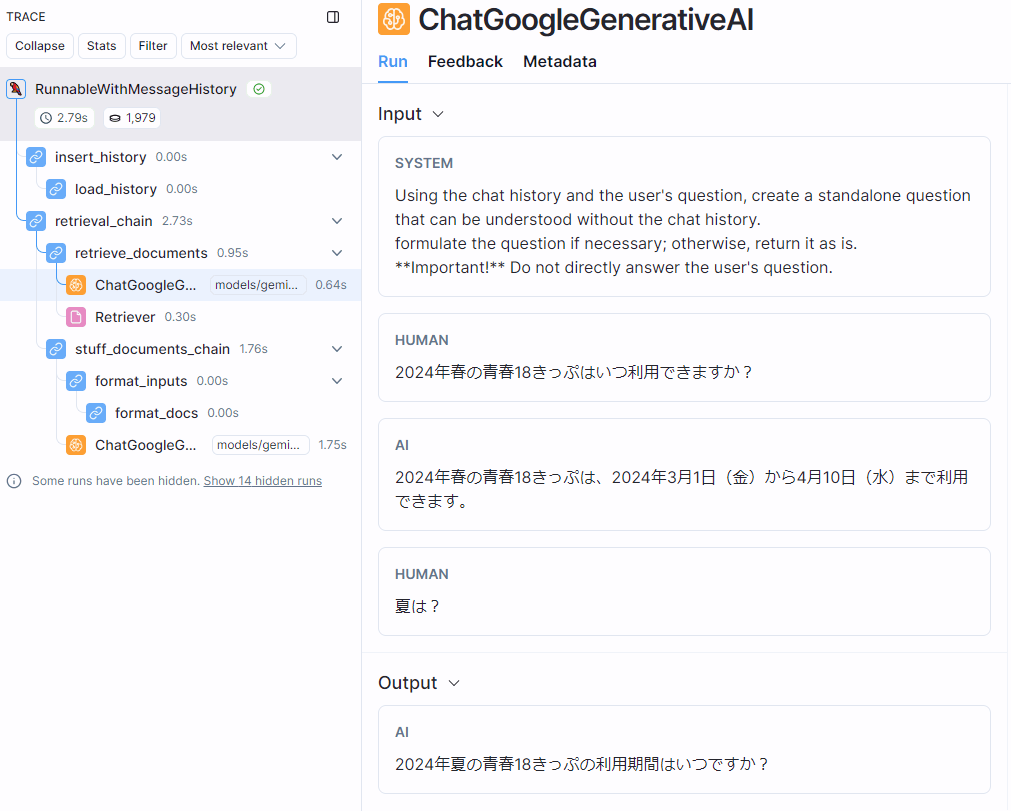
Task: Click the retrieval_chain chain icon
Action: tap(36, 220)
